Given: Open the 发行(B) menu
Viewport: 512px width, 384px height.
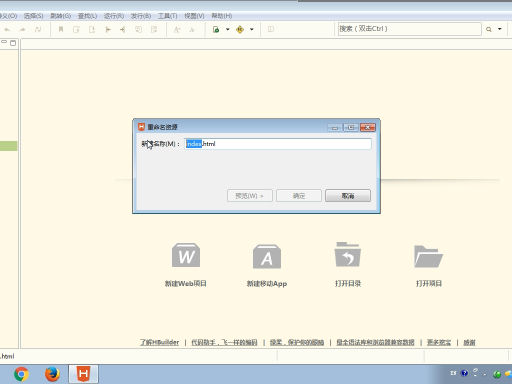Looking at the screenshot, I should tap(141, 16).
